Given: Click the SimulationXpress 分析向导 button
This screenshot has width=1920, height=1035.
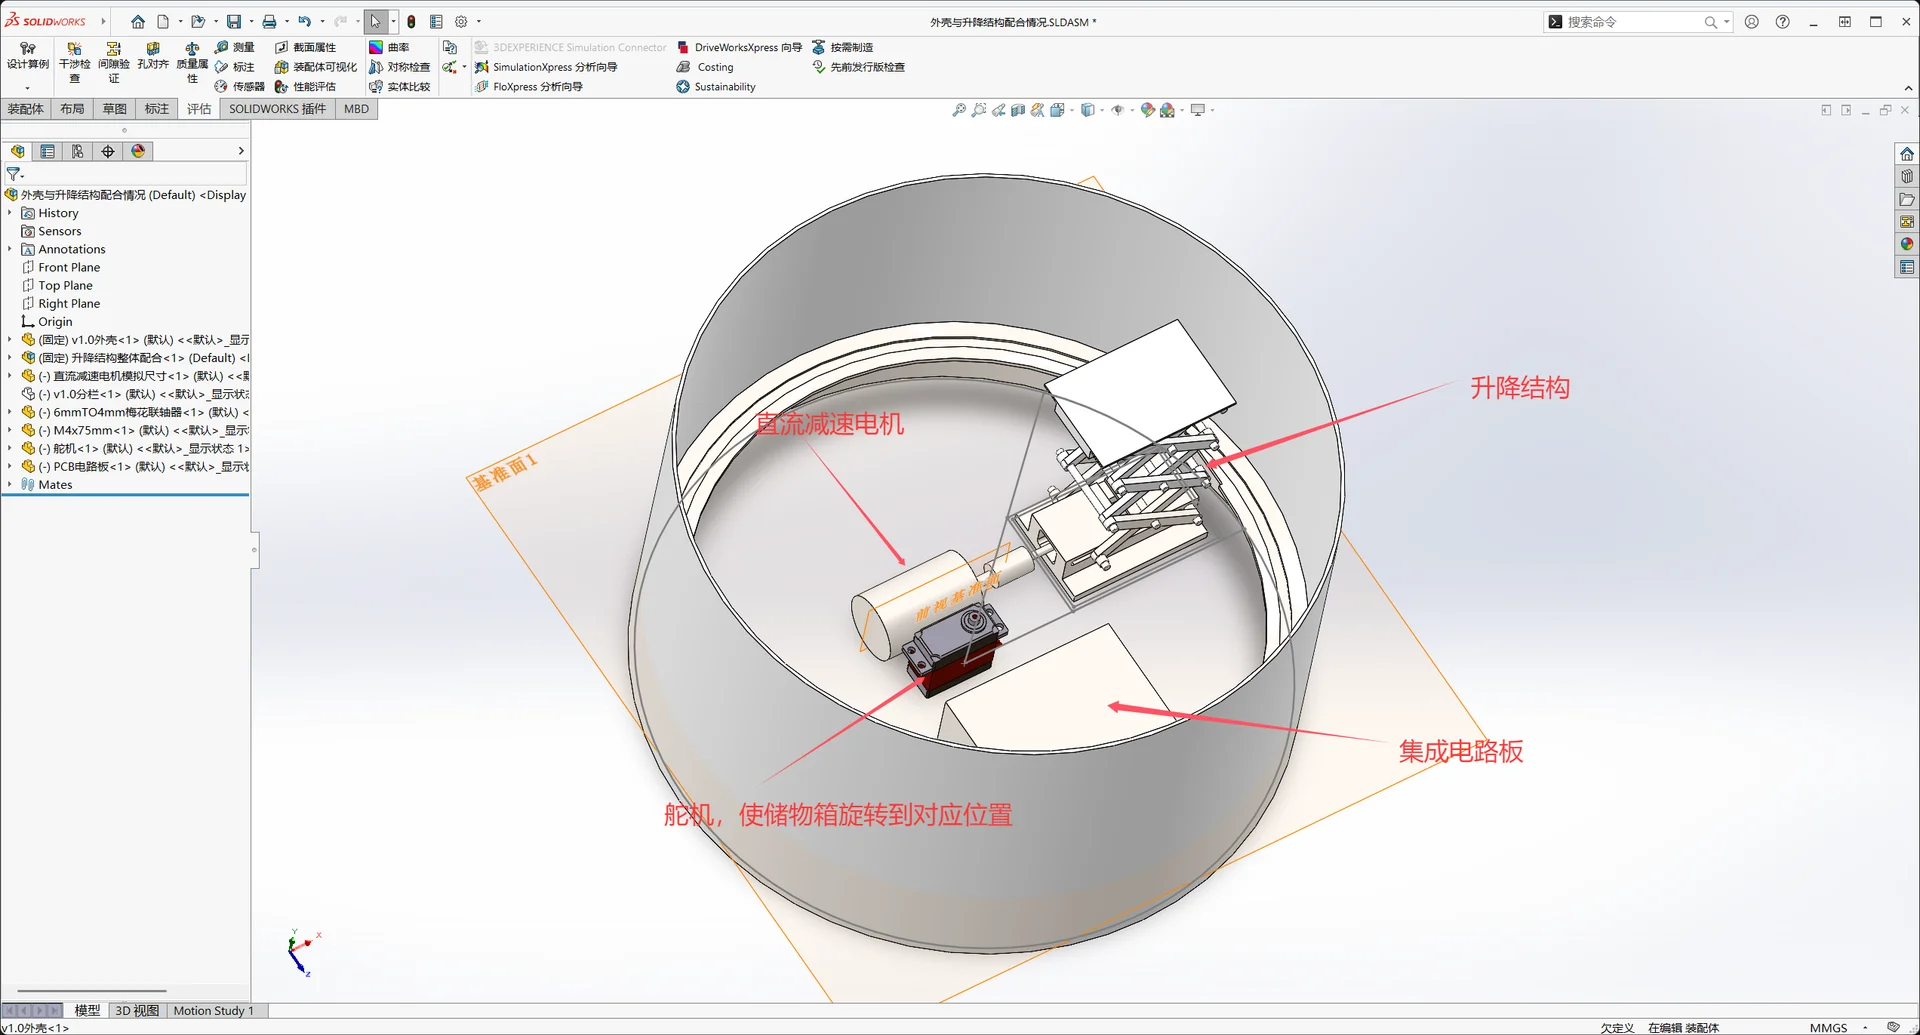Looking at the screenshot, I should click(546, 67).
